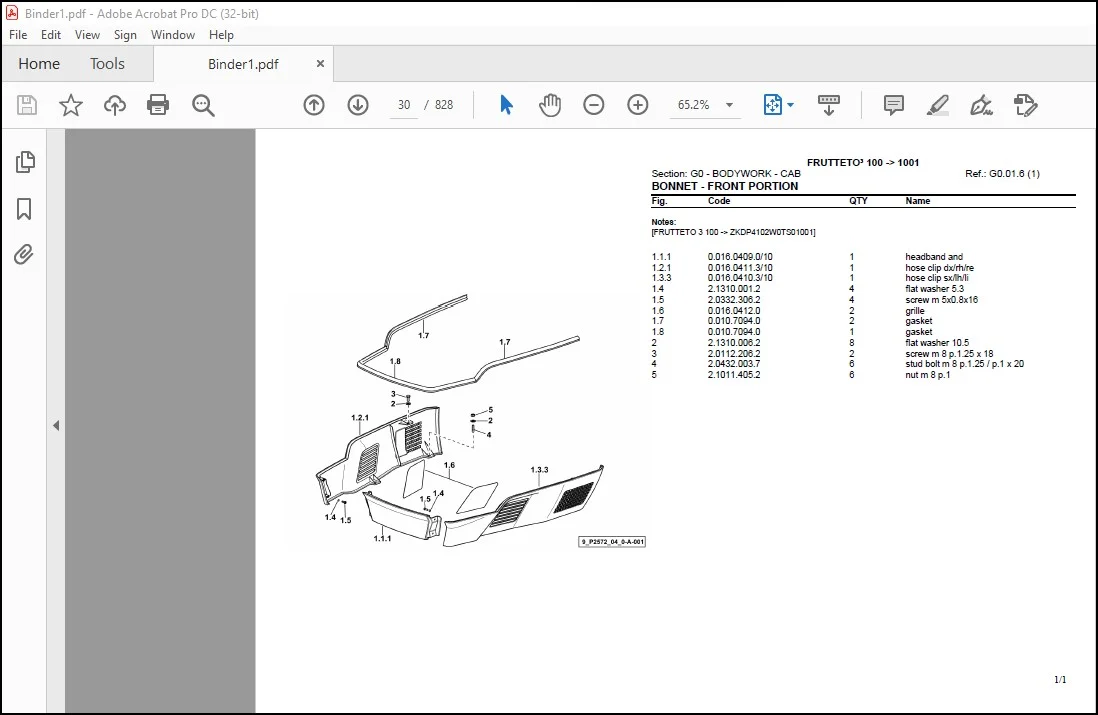Click diagram callout 1.1.1
This screenshot has width=1098, height=715.
point(382,539)
